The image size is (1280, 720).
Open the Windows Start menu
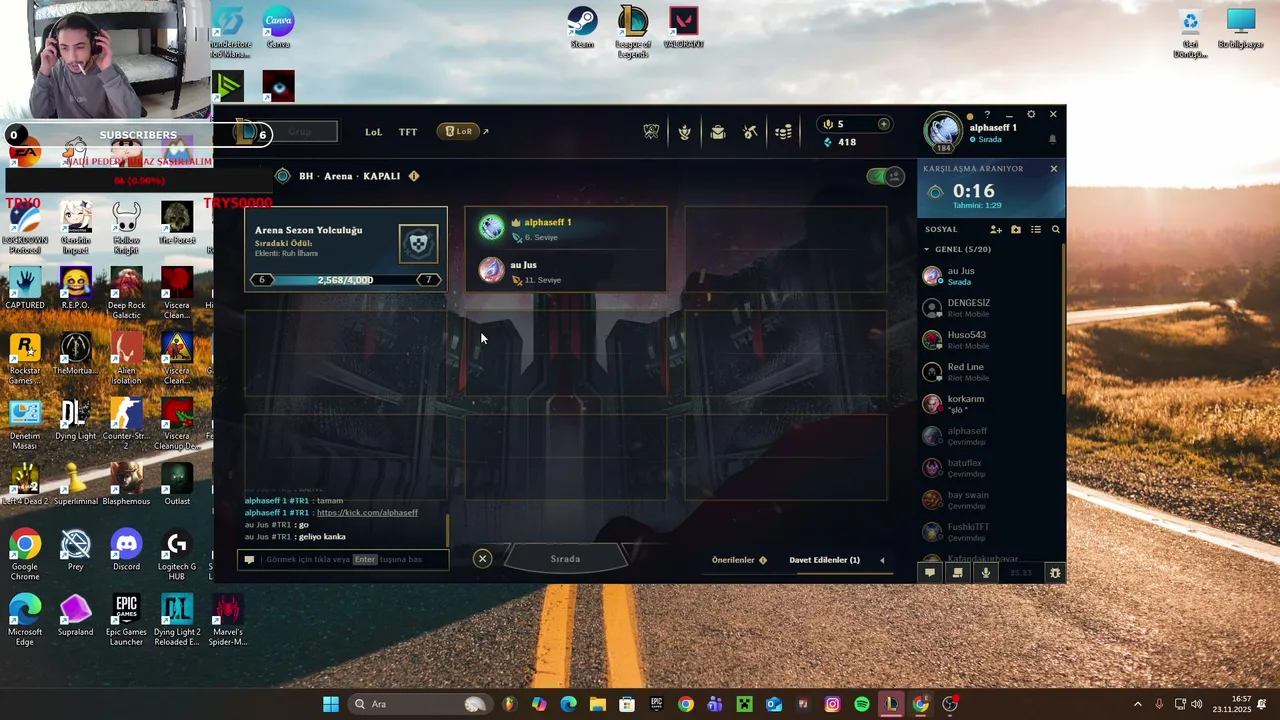331,704
